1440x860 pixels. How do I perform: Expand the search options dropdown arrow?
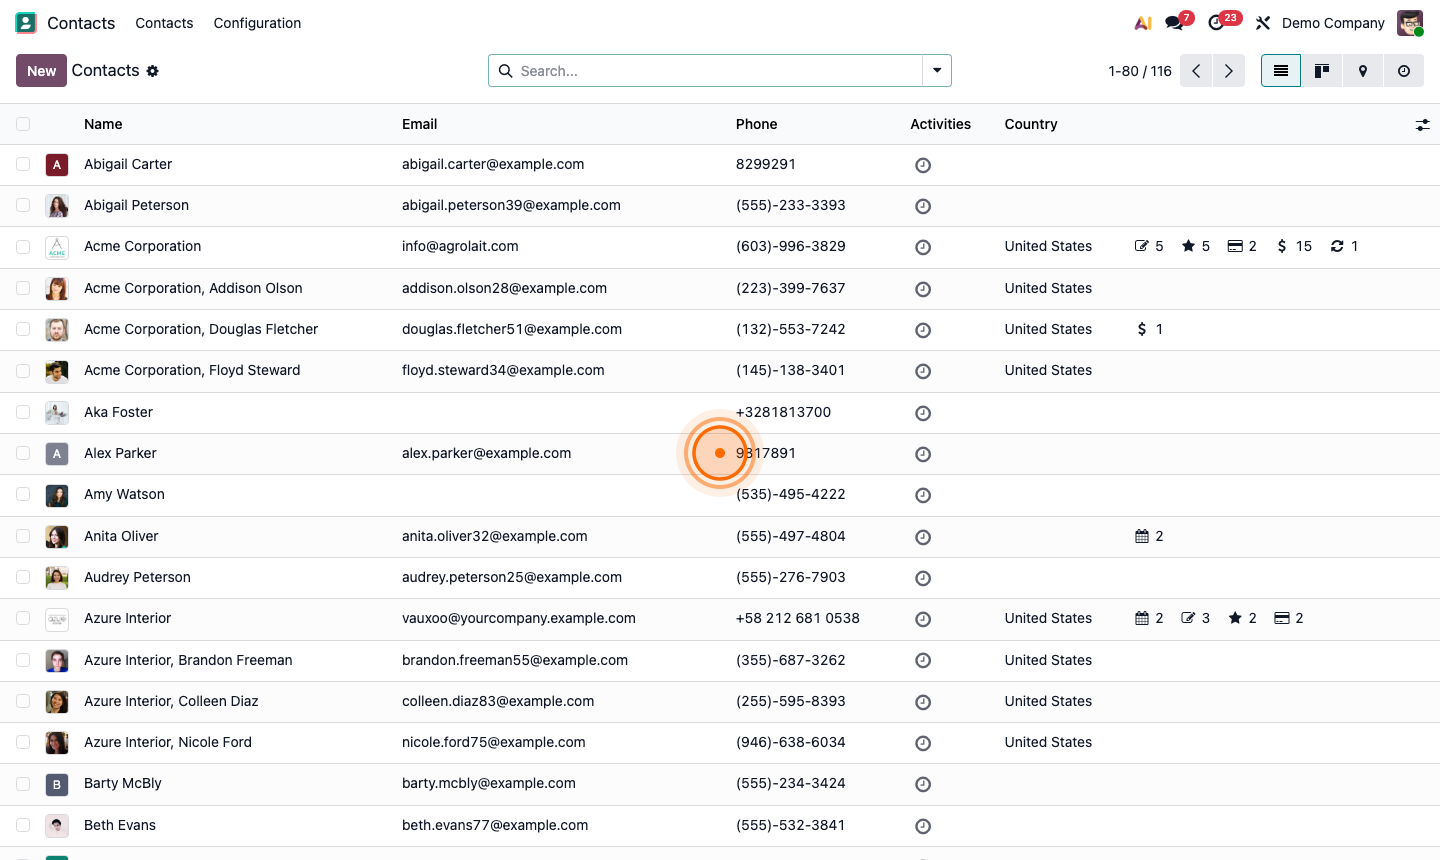(x=937, y=70)
